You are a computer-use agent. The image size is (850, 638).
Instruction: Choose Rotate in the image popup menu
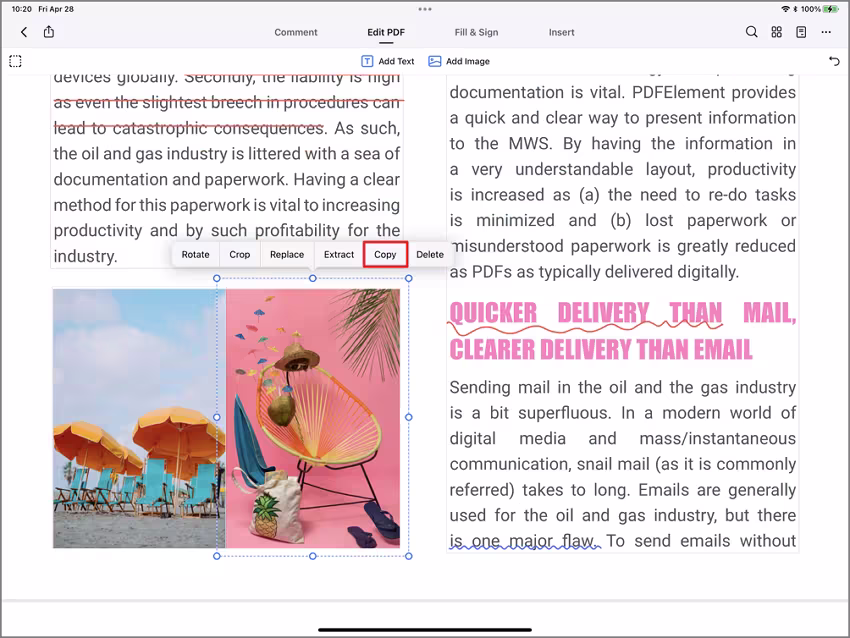point(195,254)
